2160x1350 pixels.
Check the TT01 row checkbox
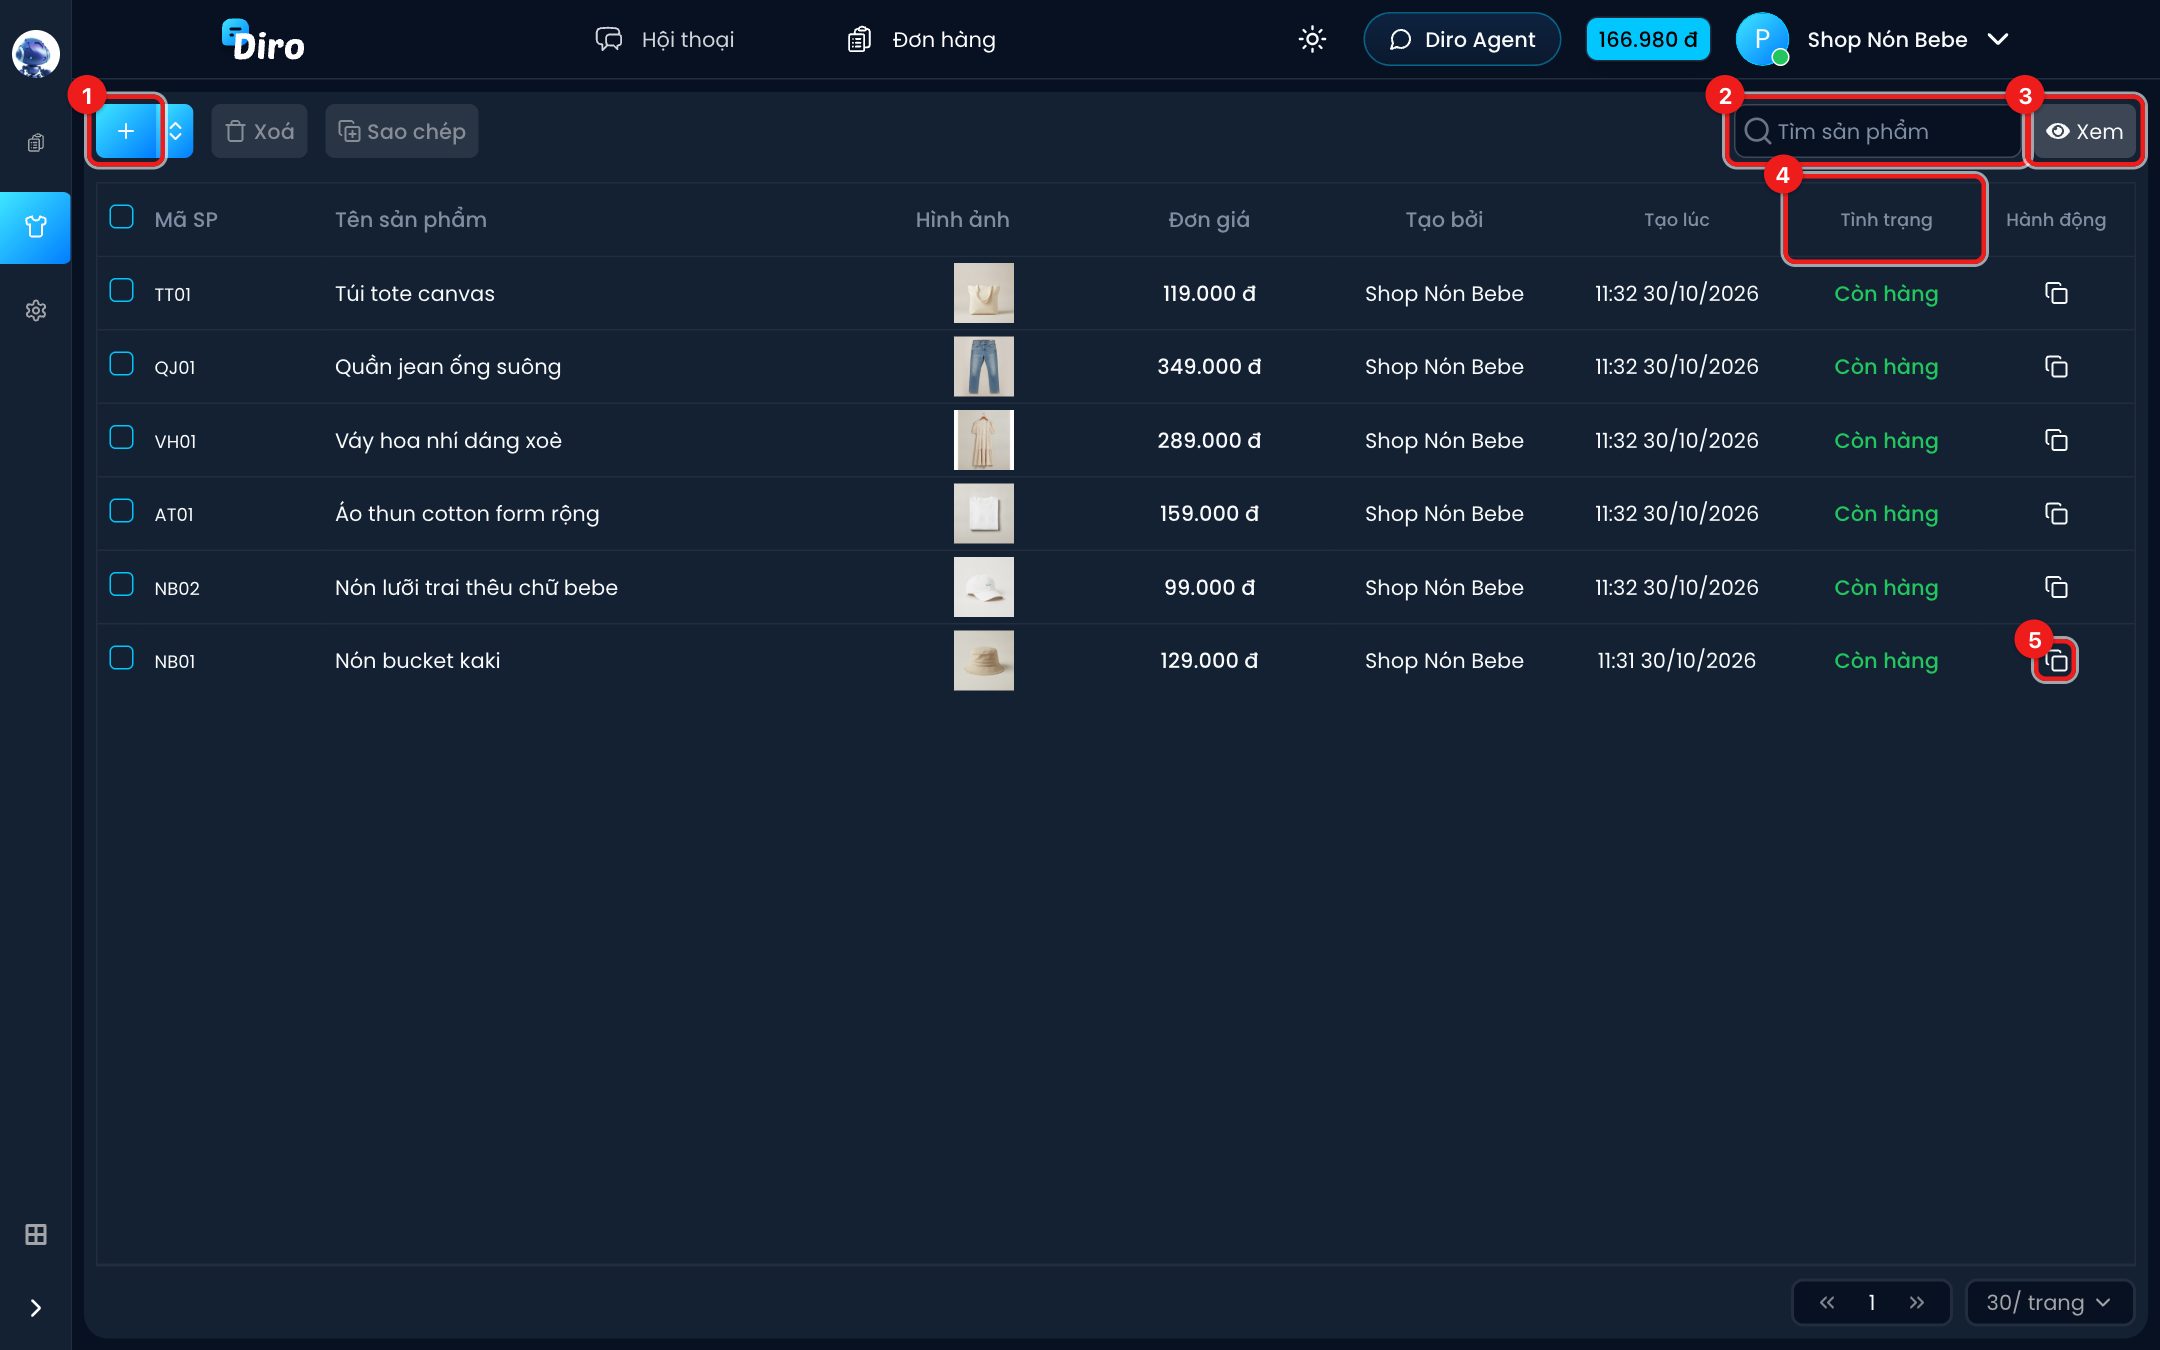(121, 291)
